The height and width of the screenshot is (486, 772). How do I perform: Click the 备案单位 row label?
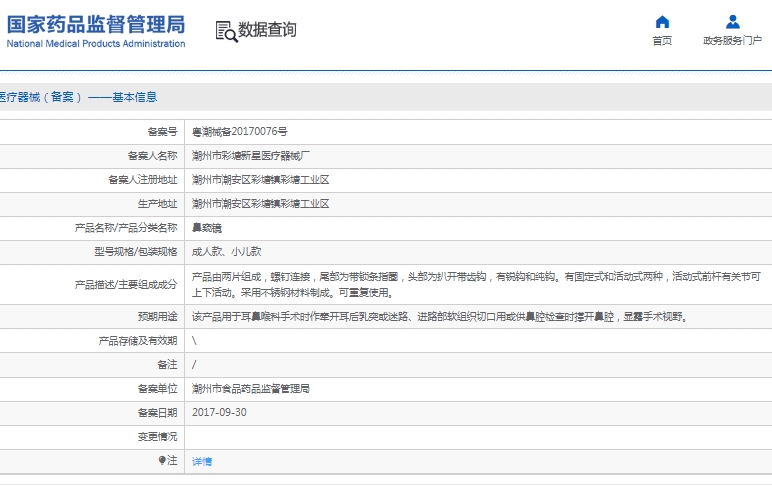pyautogui.click(x=158, y=389)
